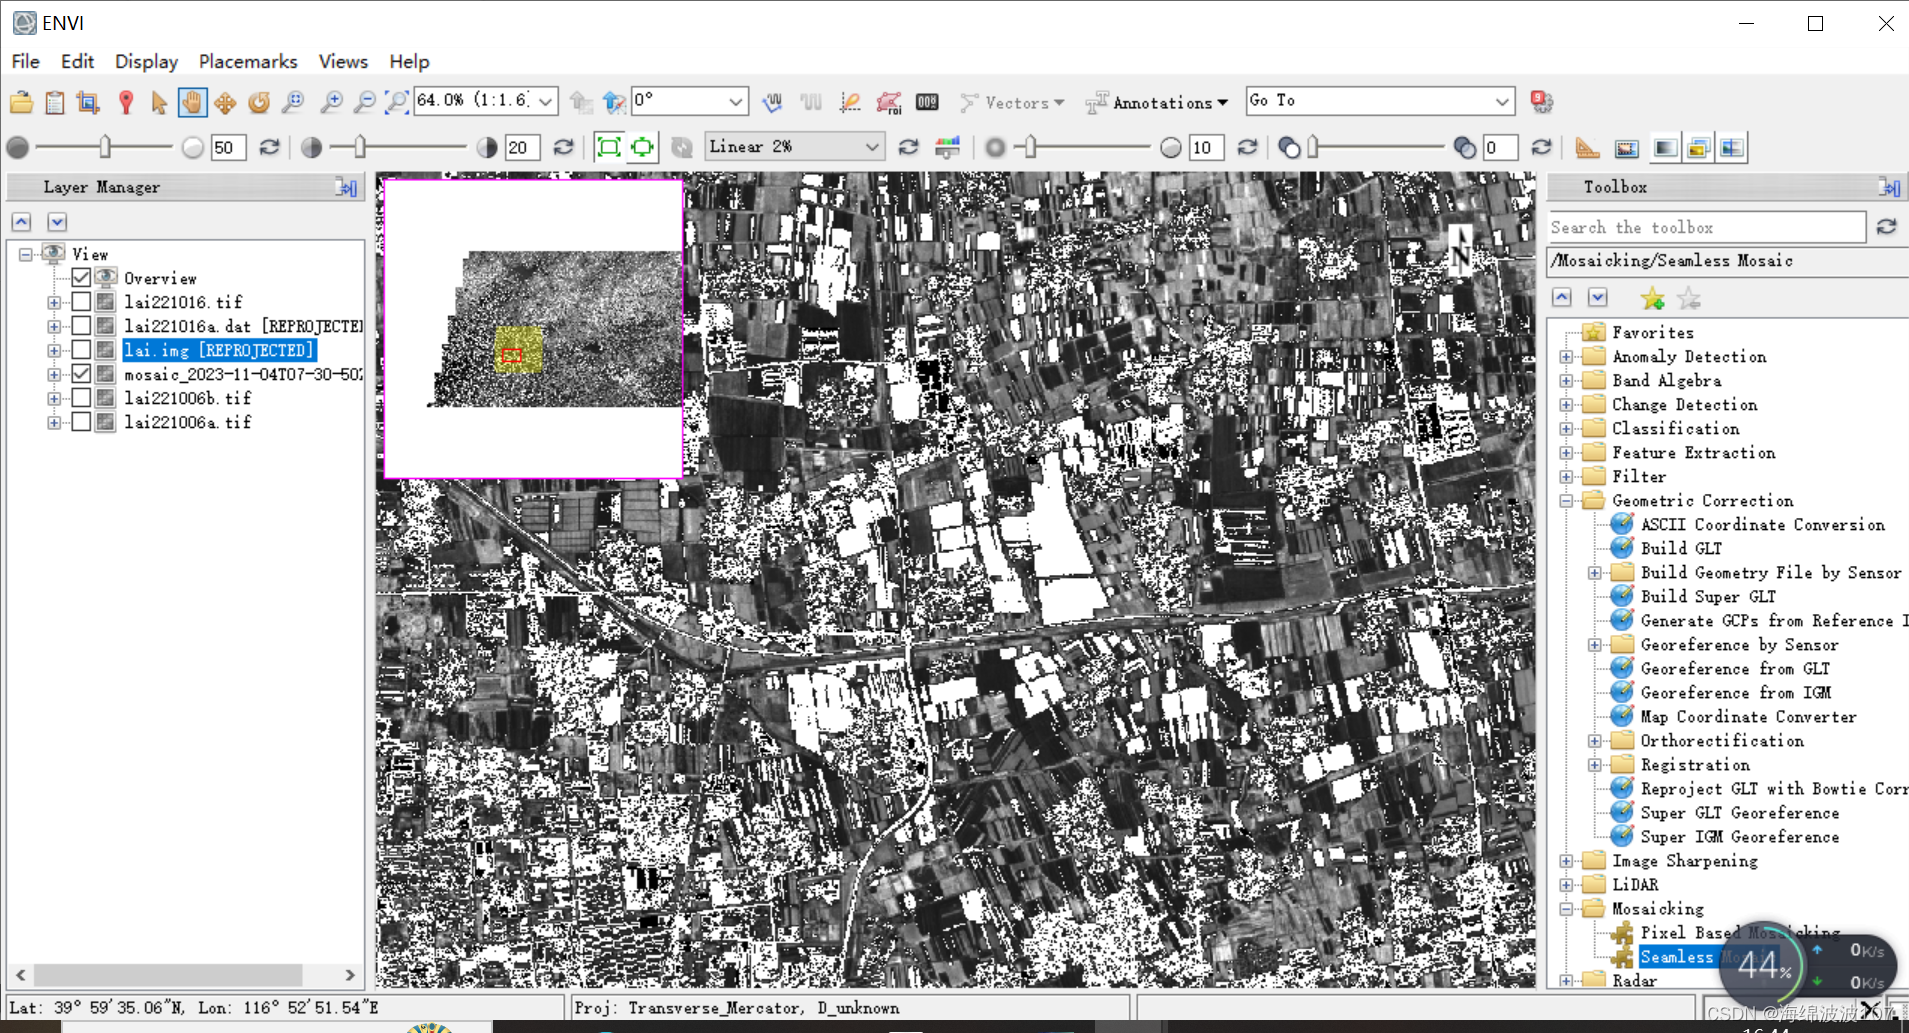The height and width of the screenshot is (1033, 1909).
Task: Activate the Pan hand tool
Action: coord(192,102)
